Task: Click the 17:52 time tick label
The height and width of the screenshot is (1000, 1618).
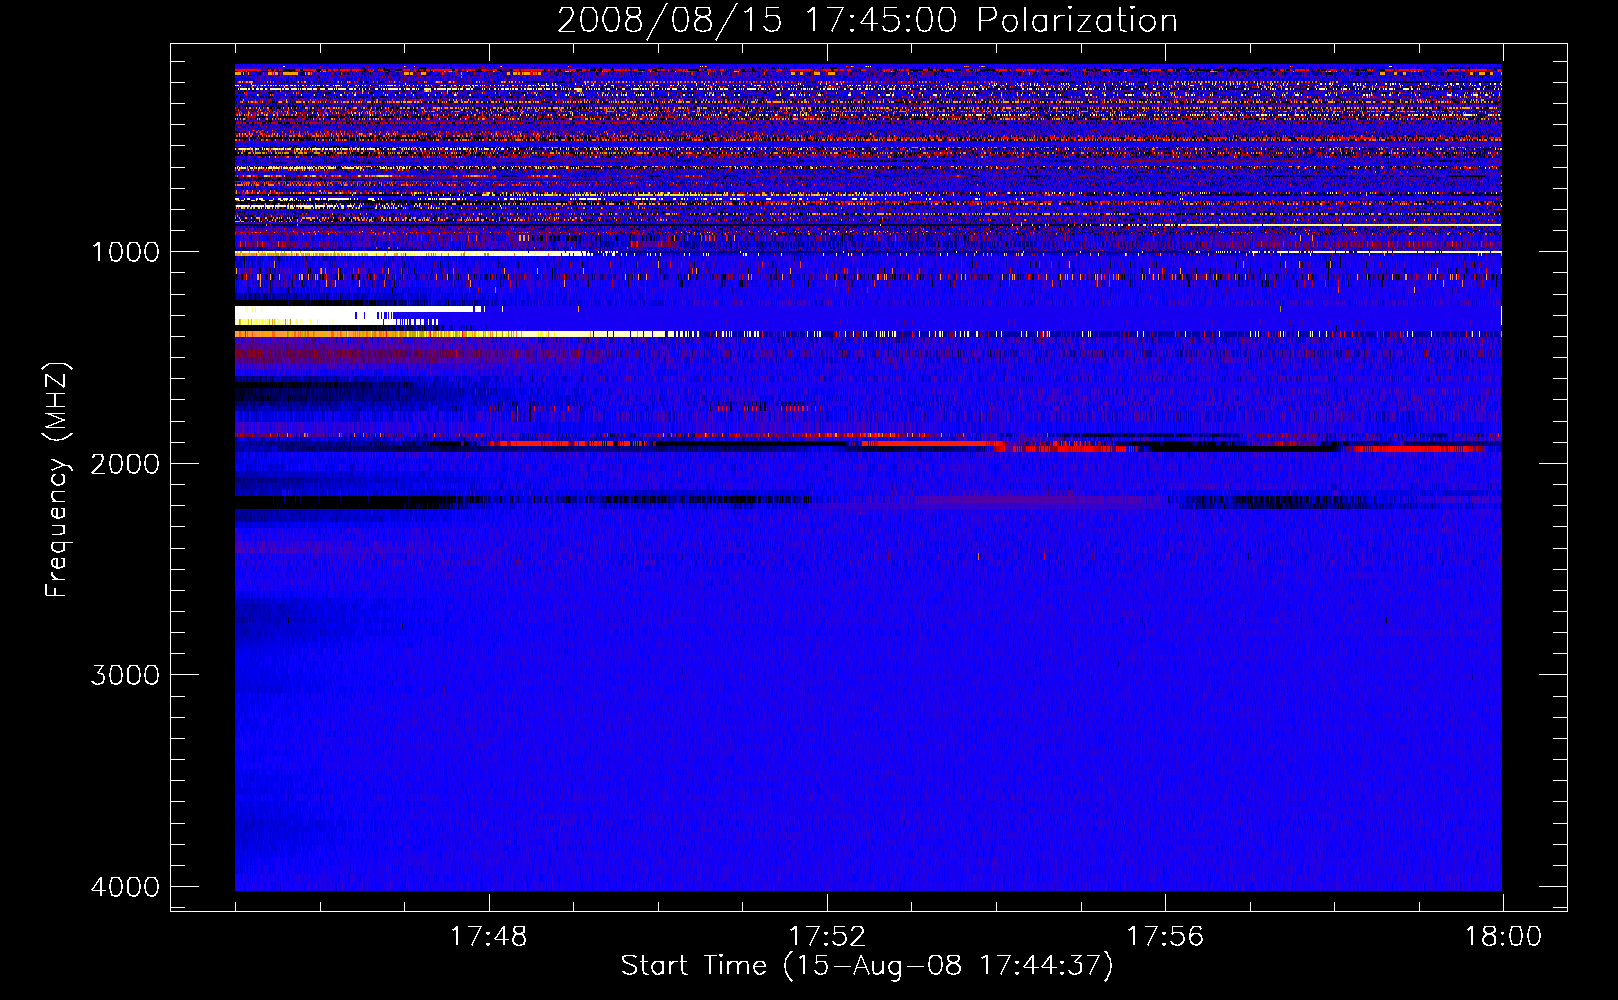Action: pyautogui.click(x=826, y=937)
